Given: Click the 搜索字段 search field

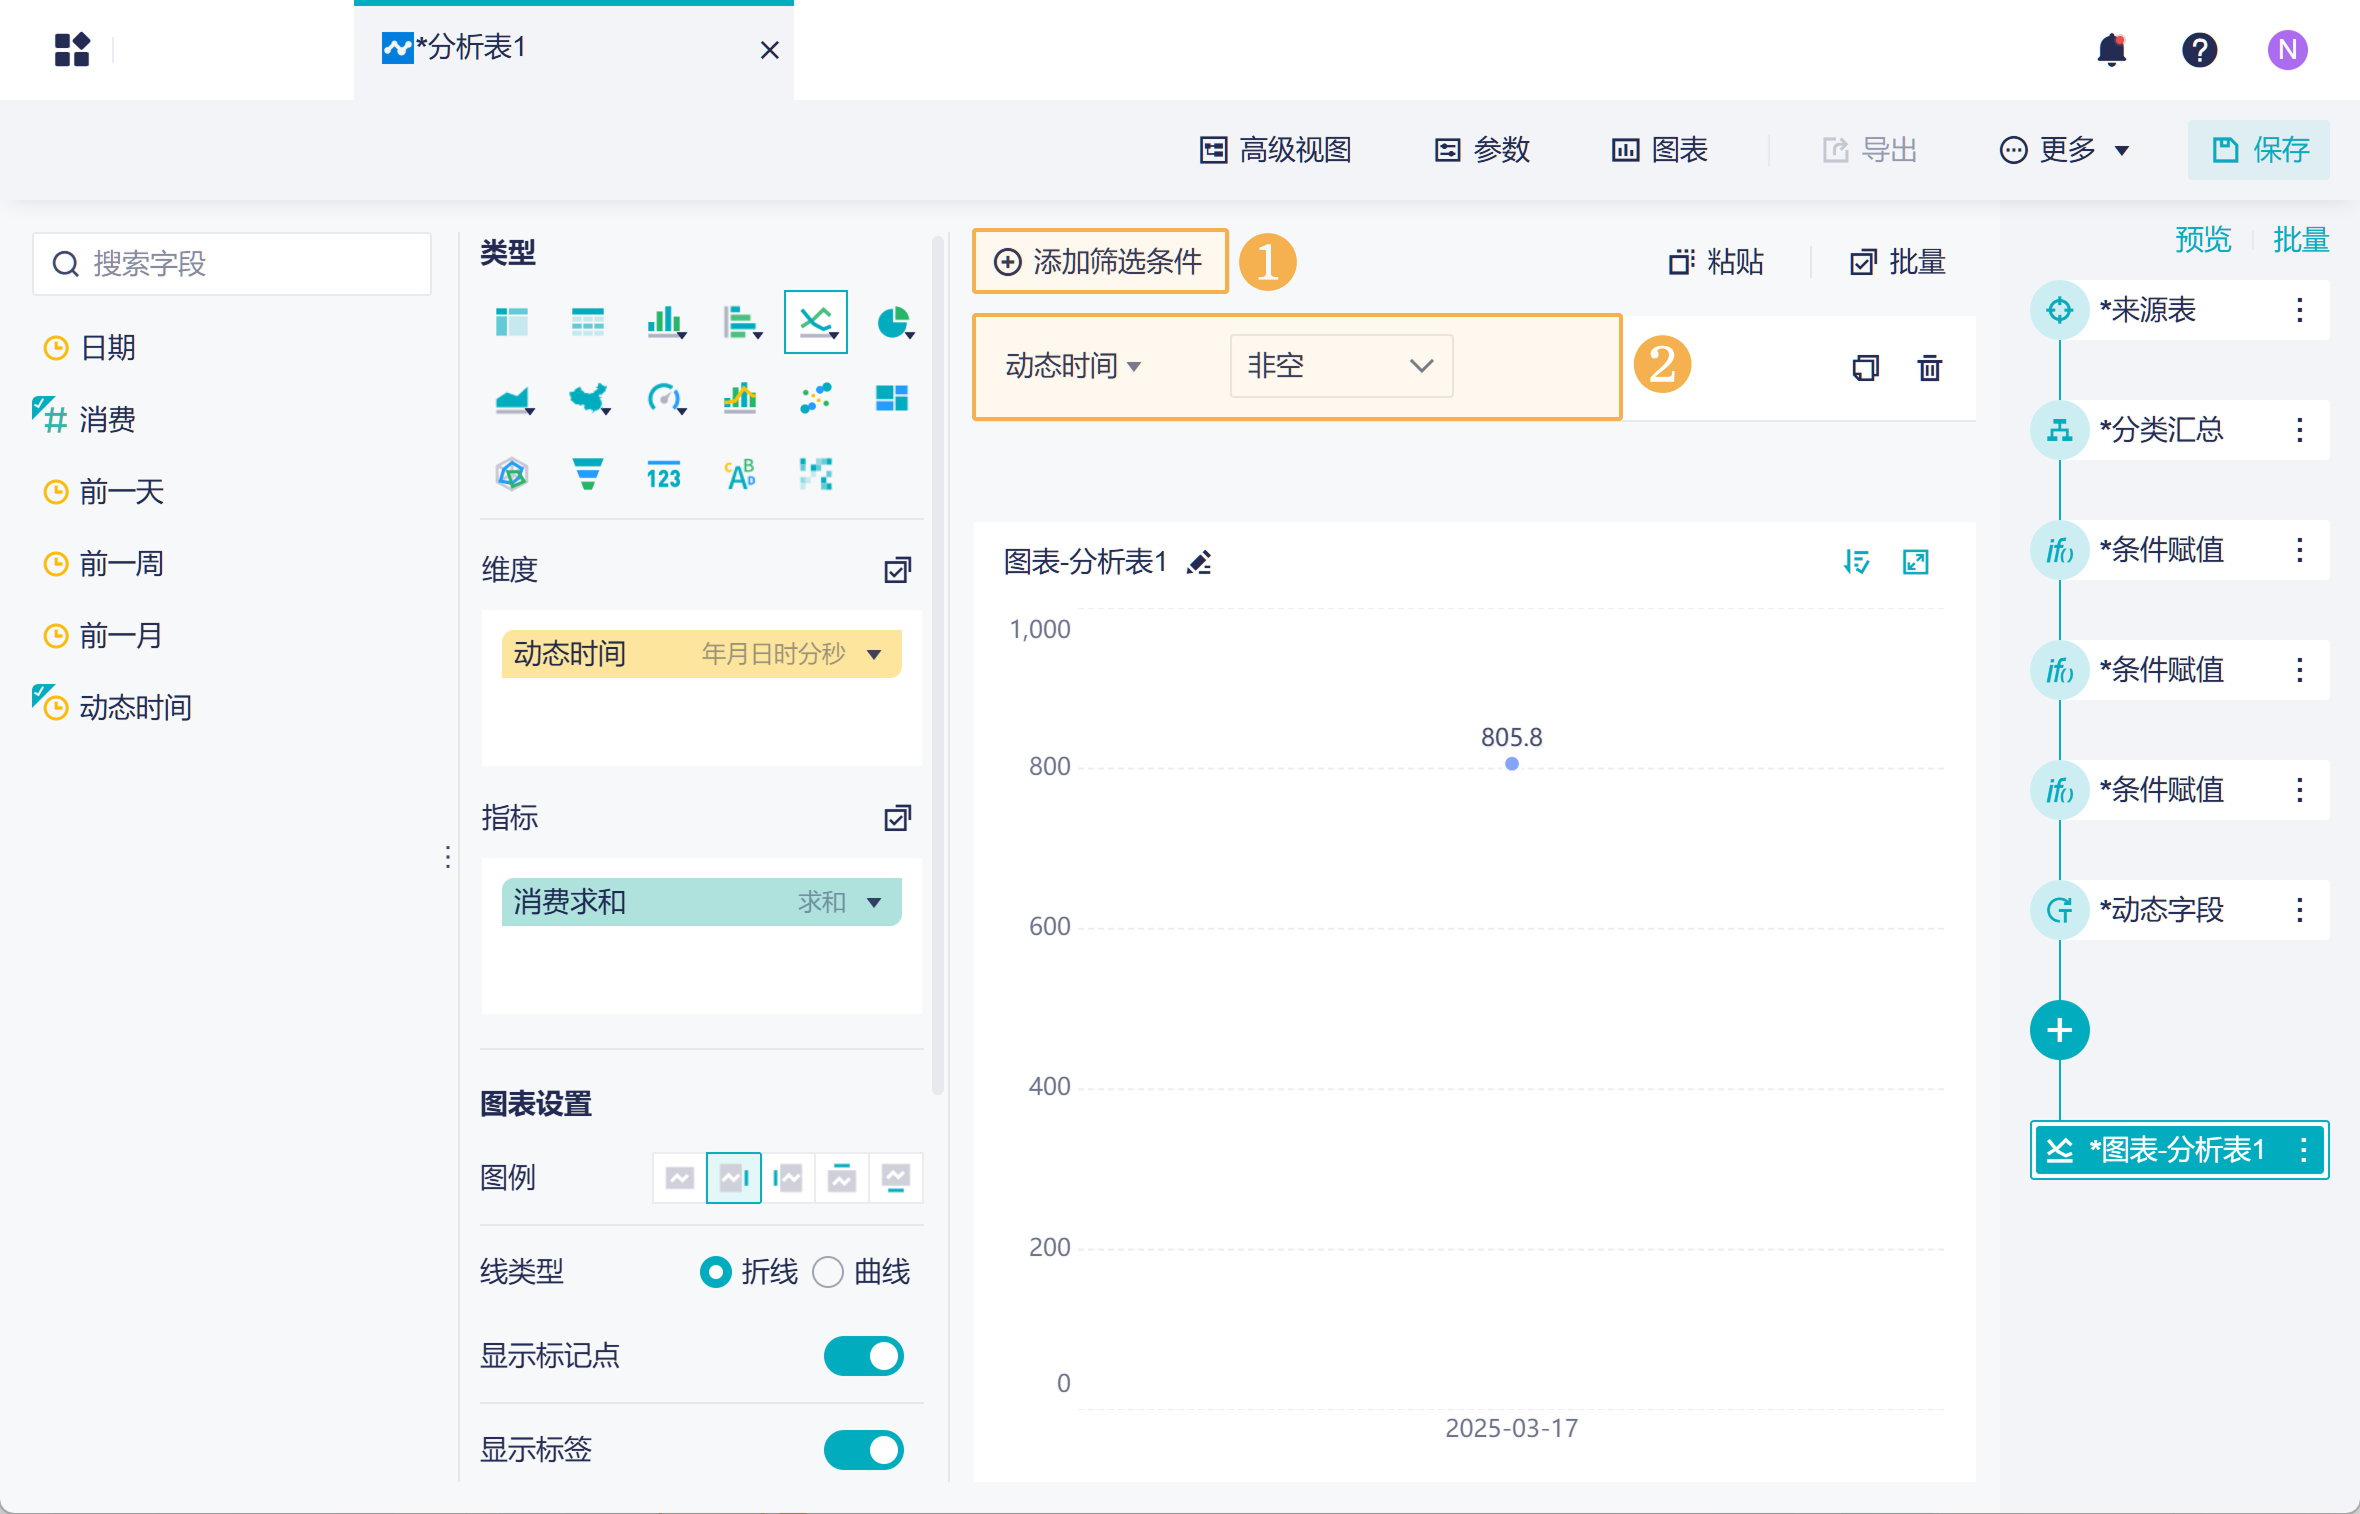Looking at the screenshot, I should click(x=232, y=264).
